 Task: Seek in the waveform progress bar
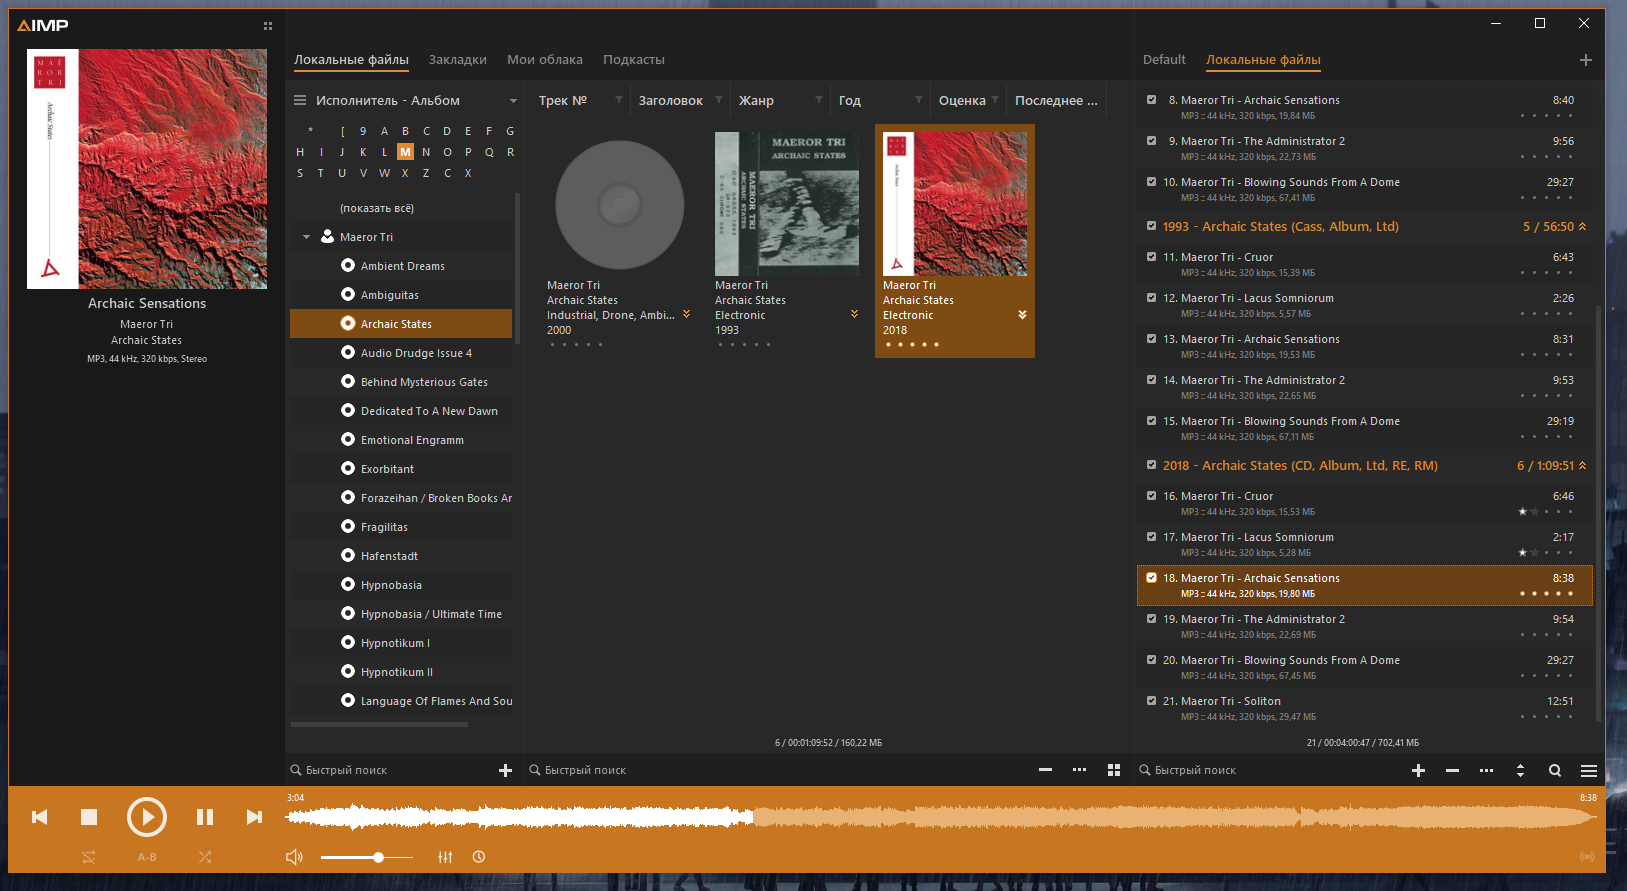click(x=940, y=817)
